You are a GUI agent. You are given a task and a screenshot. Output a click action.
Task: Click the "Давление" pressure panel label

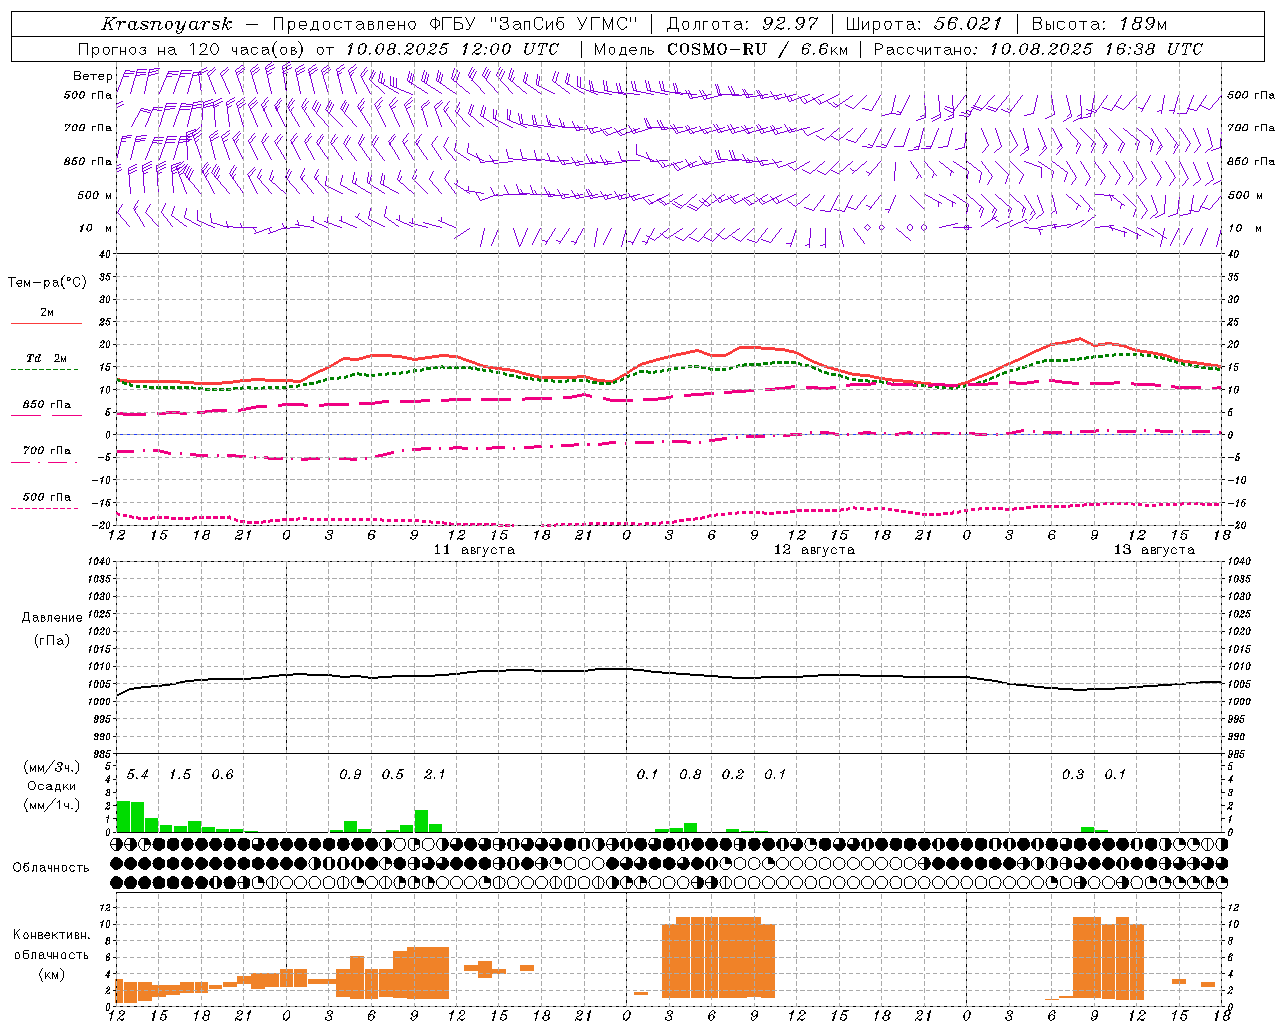click(52, 618)
